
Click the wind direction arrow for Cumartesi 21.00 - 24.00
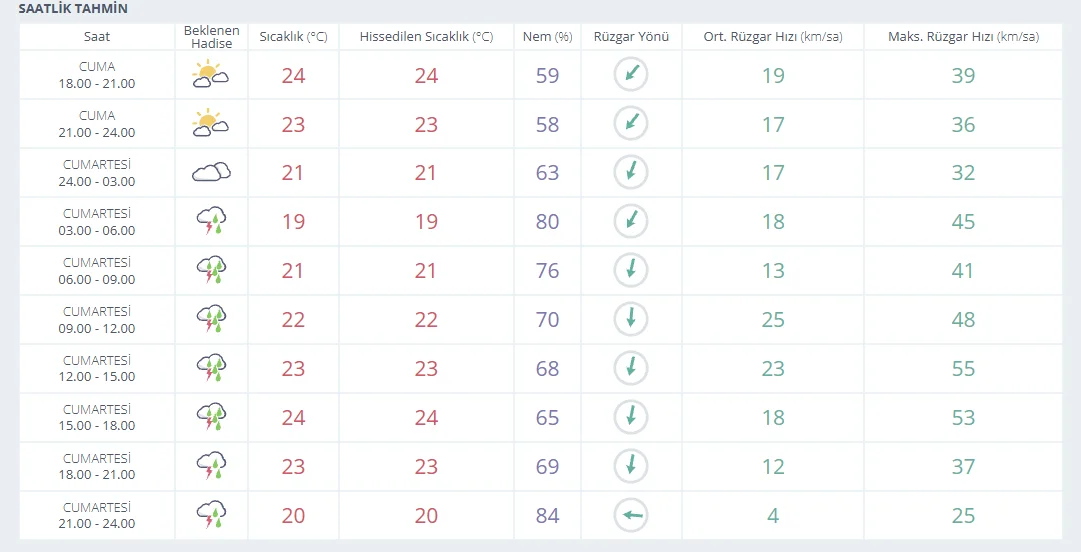(631, 515)
